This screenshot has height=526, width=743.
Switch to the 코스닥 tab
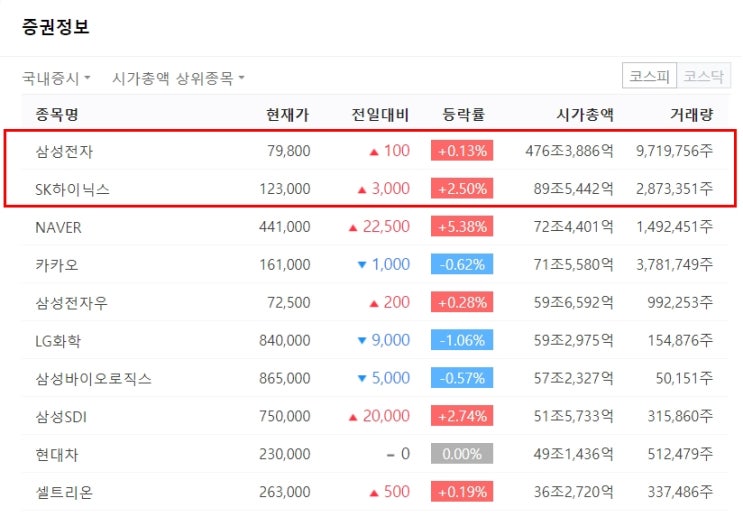tap(704, 76)
